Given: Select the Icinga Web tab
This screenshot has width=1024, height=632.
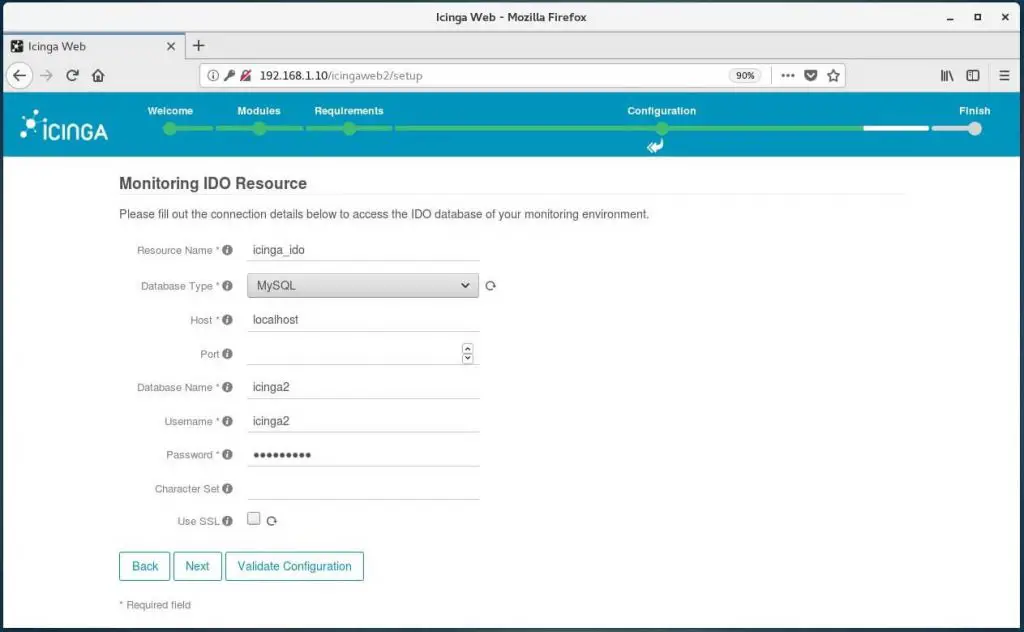Looking at the screenshot, I should [x=94, y=46].
